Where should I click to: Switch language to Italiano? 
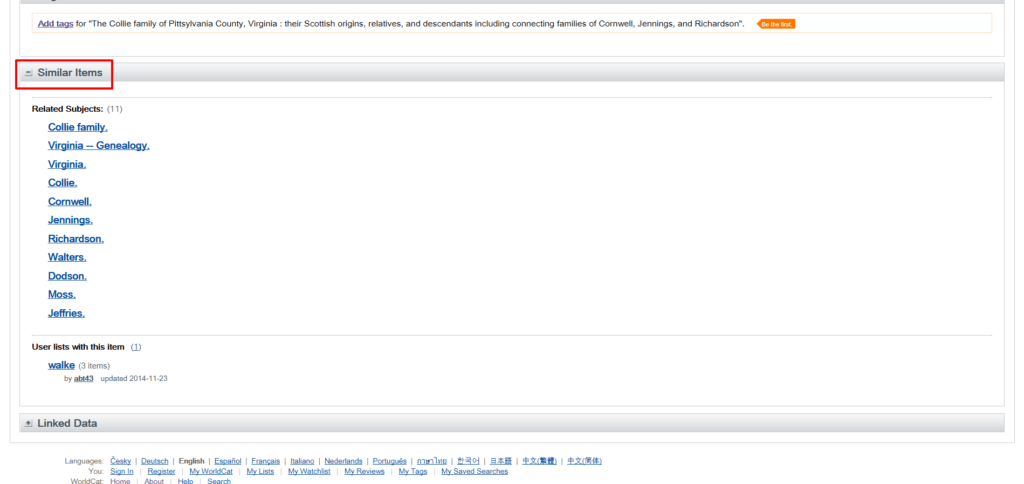(302, 461)
